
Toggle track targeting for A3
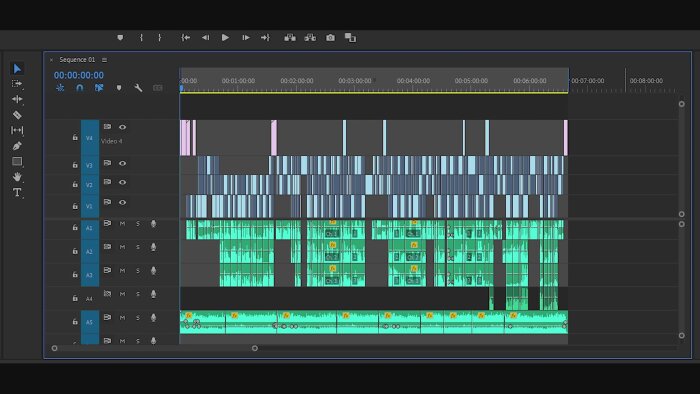coord(90,275)
